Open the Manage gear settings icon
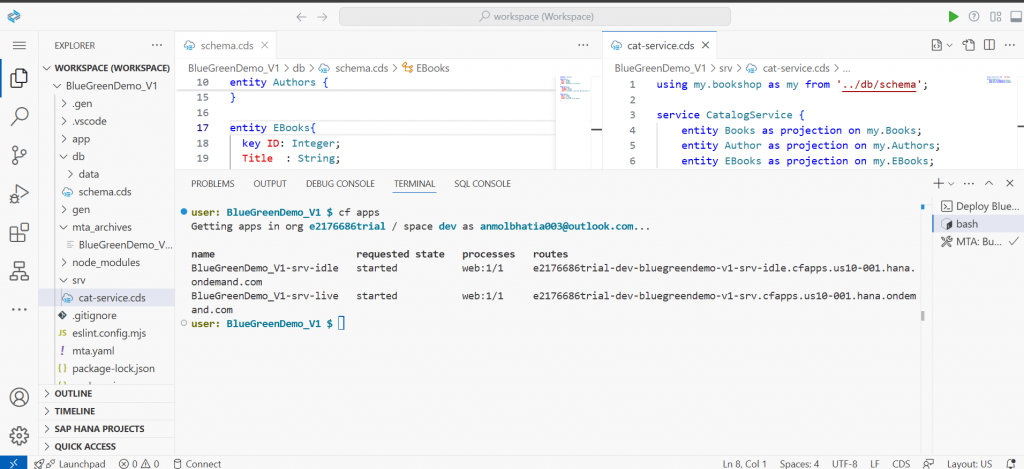 point(20,435)
